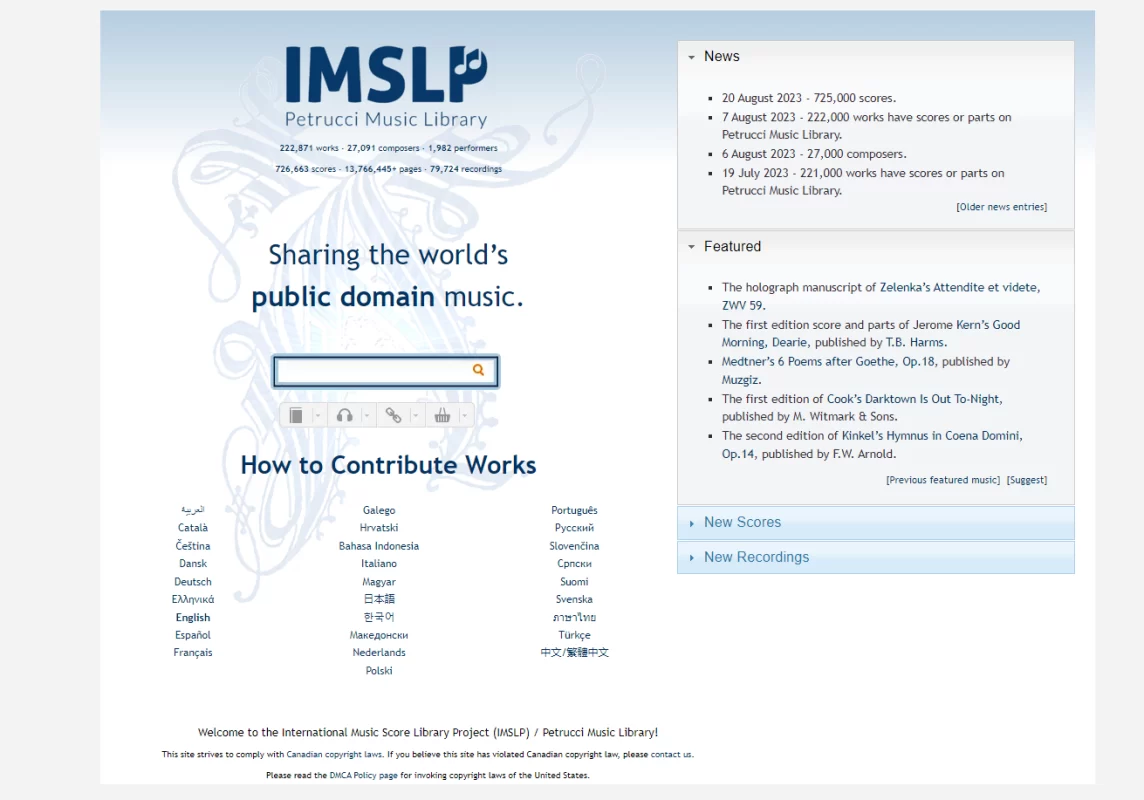Expand the New Scores panel

click(x=876, y=523)
